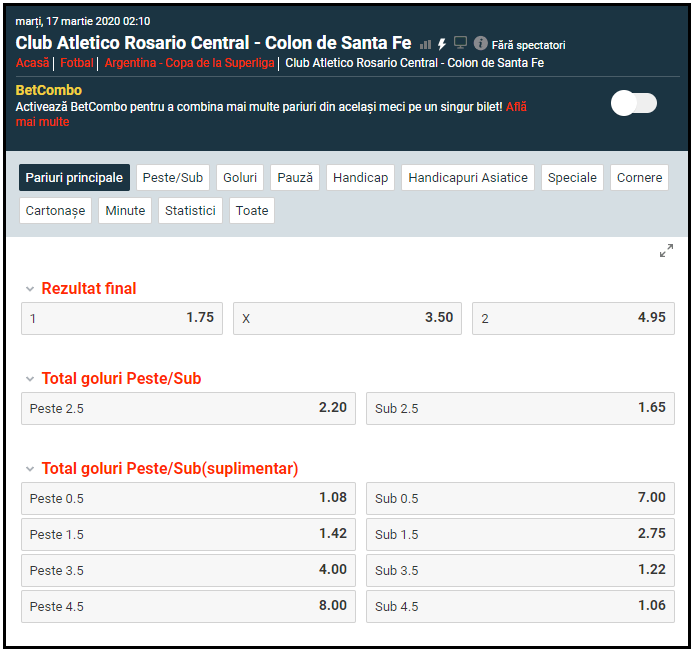
Task: Click the monitor live stream icon
Action: (x=460, y=43)
